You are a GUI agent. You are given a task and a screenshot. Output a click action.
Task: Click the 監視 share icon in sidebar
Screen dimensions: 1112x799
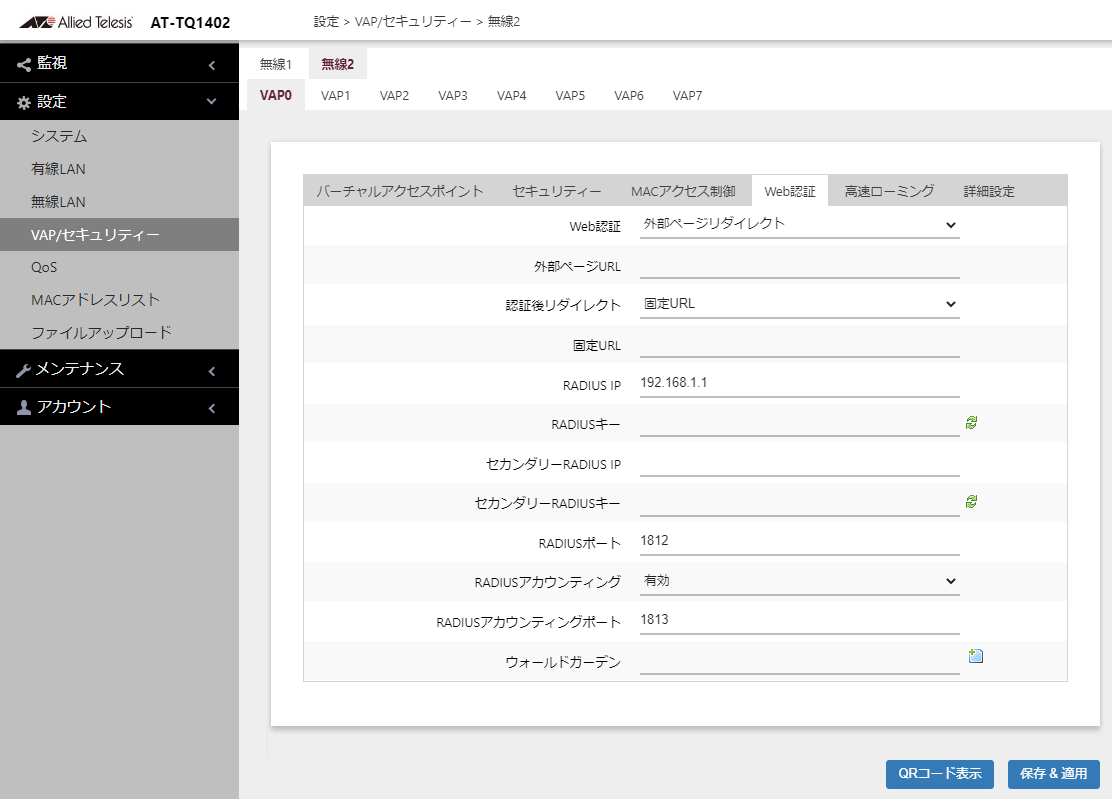[x=24, y=65]
